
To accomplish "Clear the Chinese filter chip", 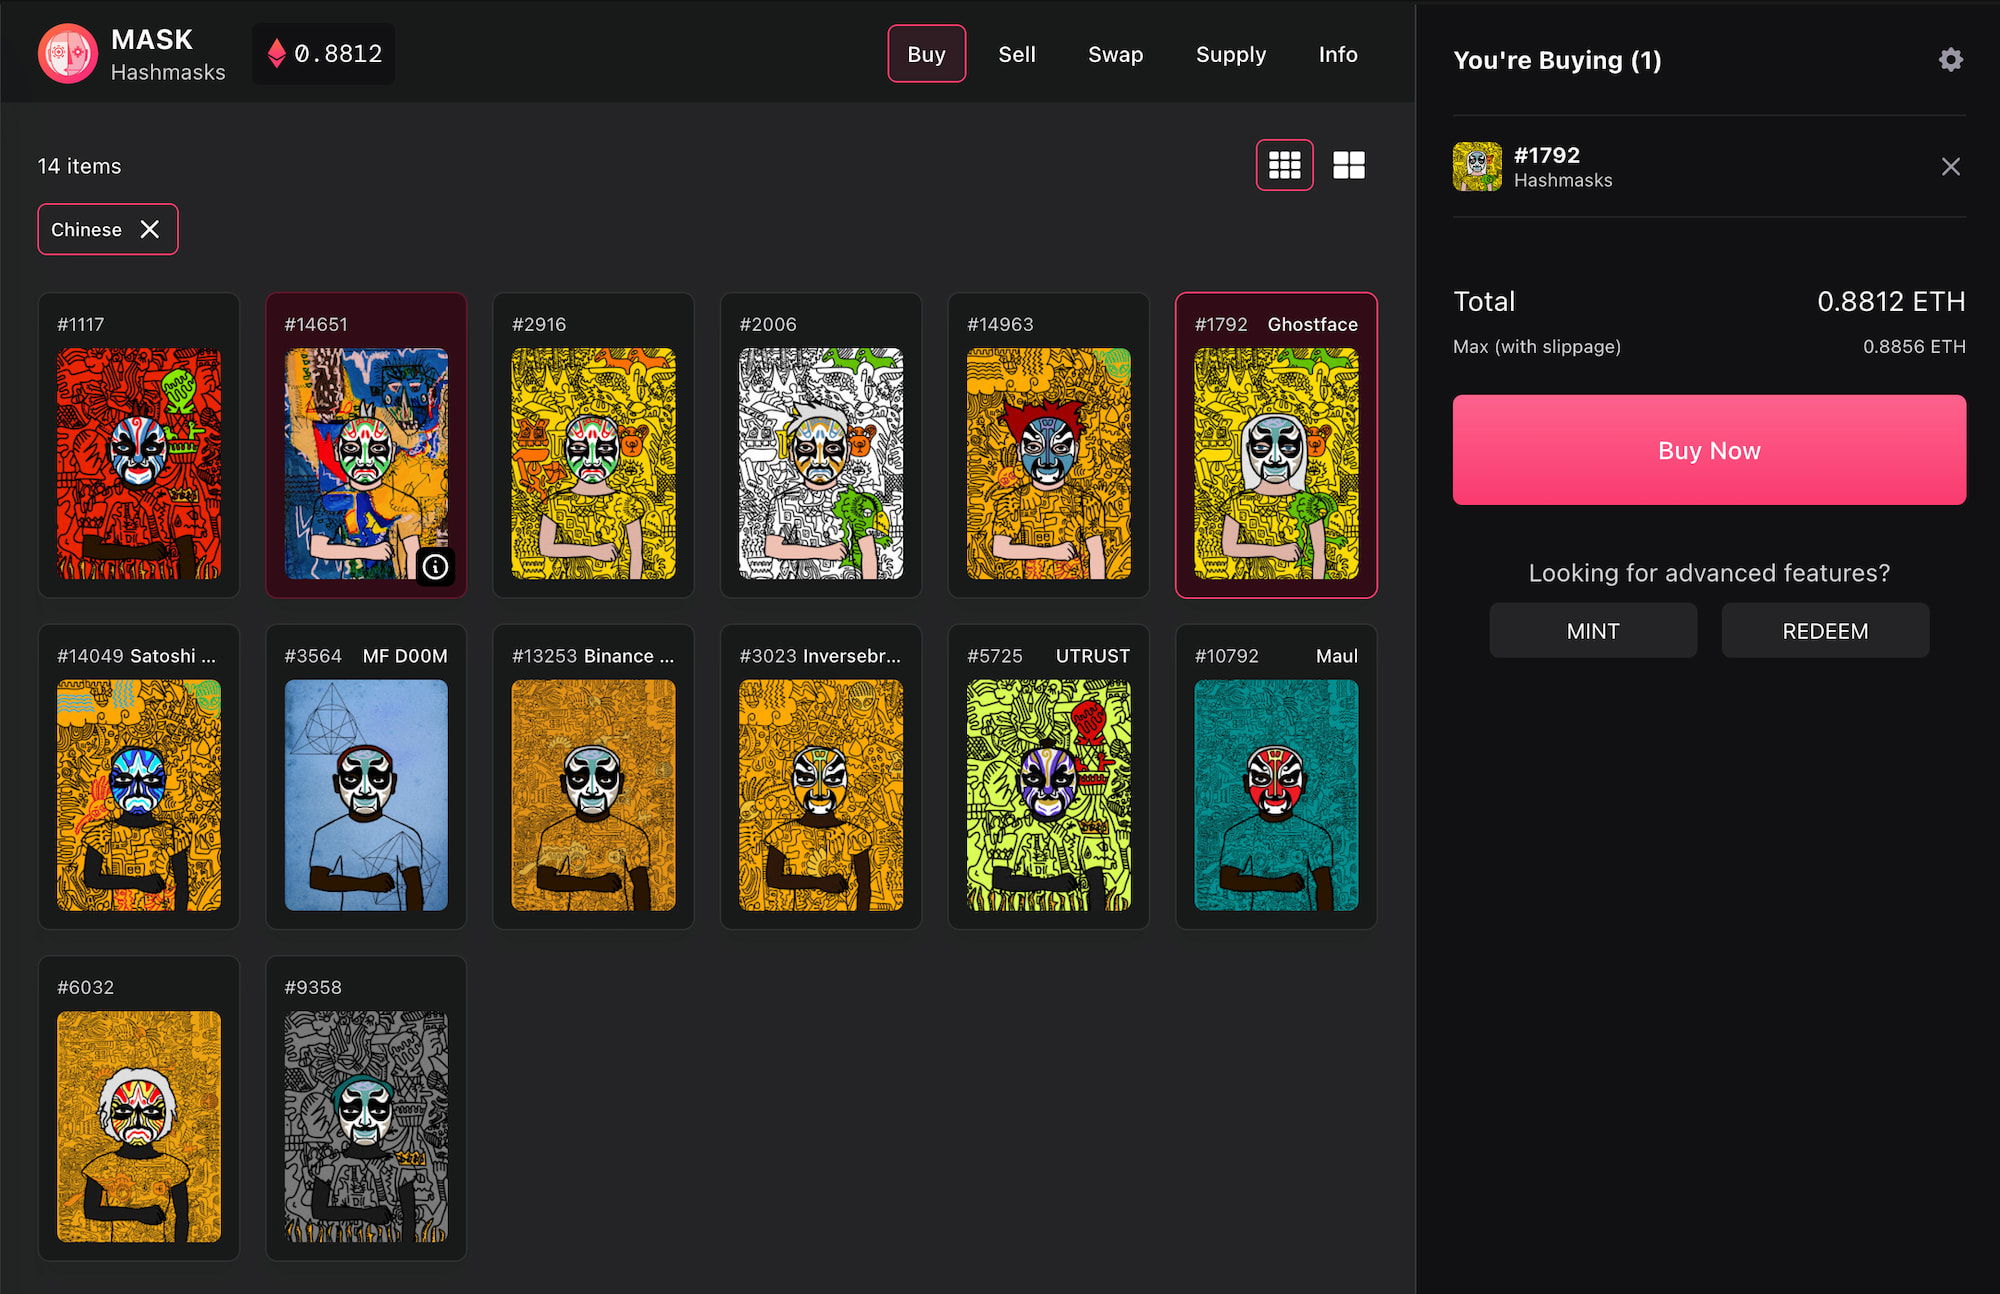I will pyautogui.click(x=150, y=229).
